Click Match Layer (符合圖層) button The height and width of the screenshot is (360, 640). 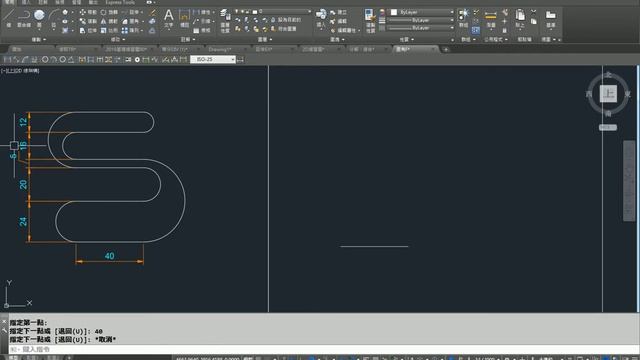point(283,29)
